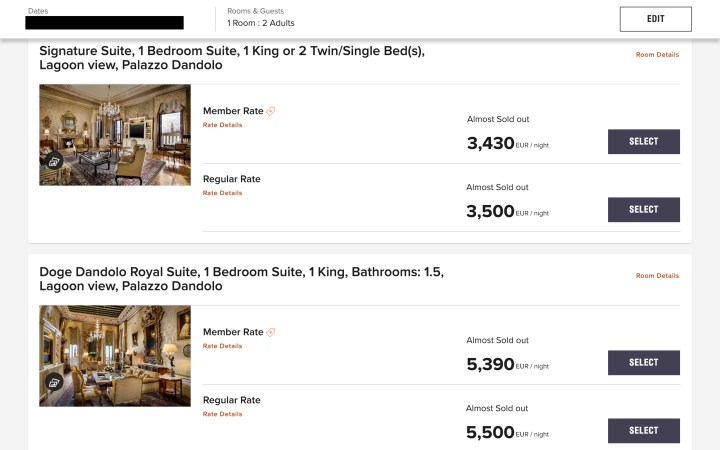Open photo gallery icon on Doge Dandolo image
The width and height of the screenshot is (720, 450).
tap(54, 382)
